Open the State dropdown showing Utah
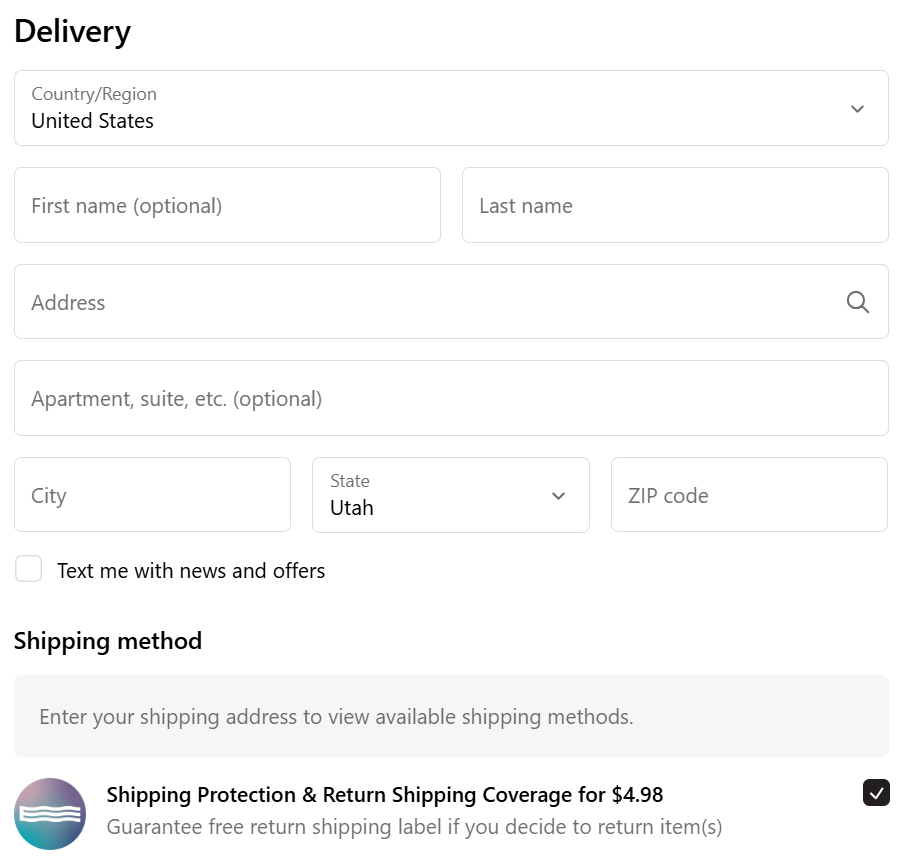 coord(451,495)
